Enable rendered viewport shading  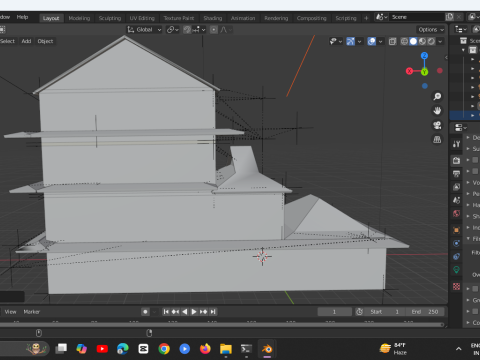click(x=431, y=41)
